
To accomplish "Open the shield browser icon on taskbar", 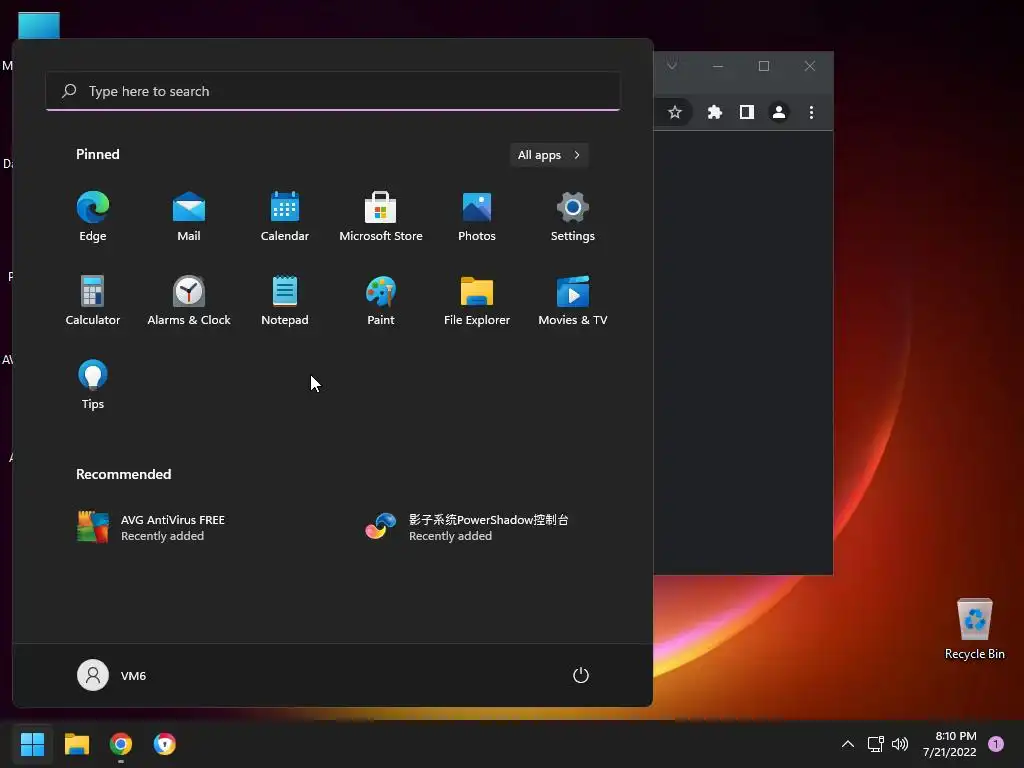I will tap(165, 744).
